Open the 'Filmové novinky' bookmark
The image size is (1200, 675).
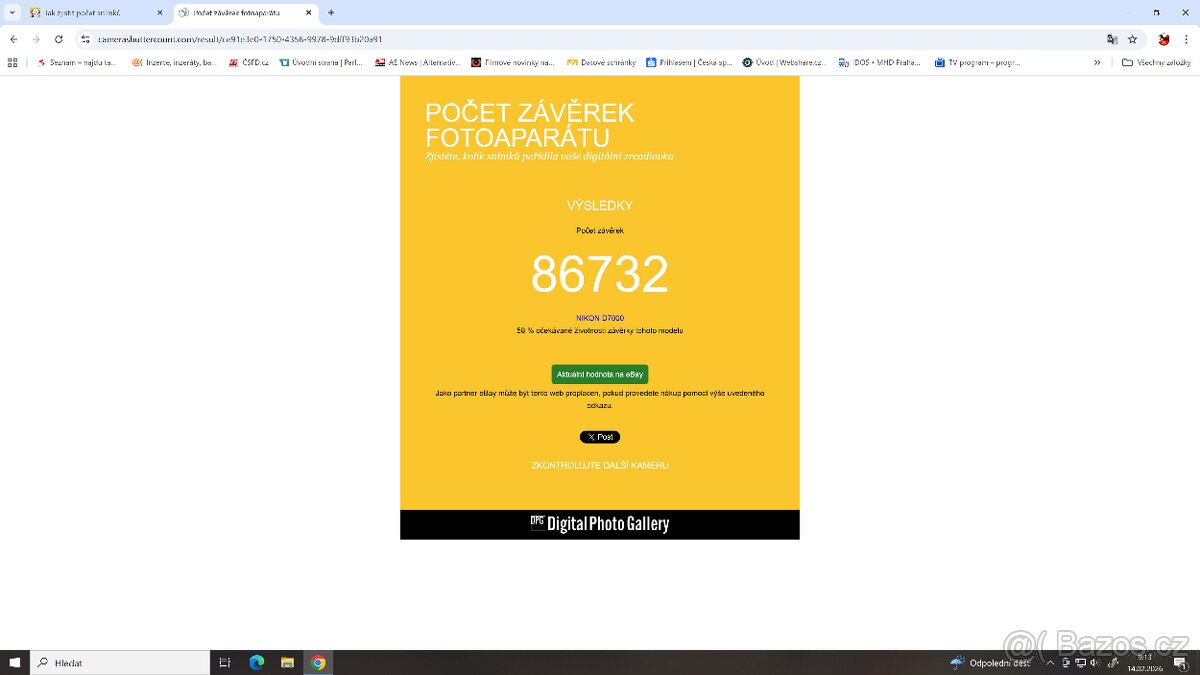[x=513, y=62]
